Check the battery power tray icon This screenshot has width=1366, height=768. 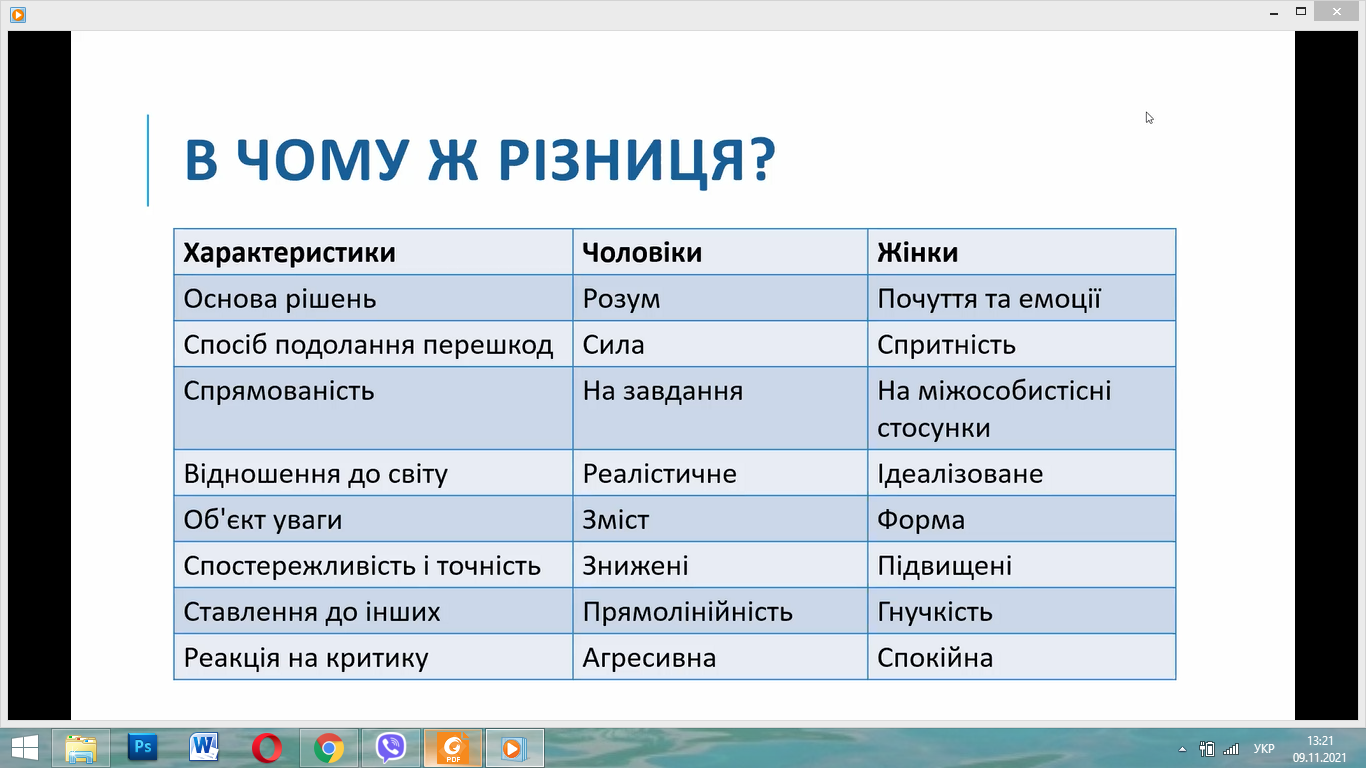coord(1207,748)
